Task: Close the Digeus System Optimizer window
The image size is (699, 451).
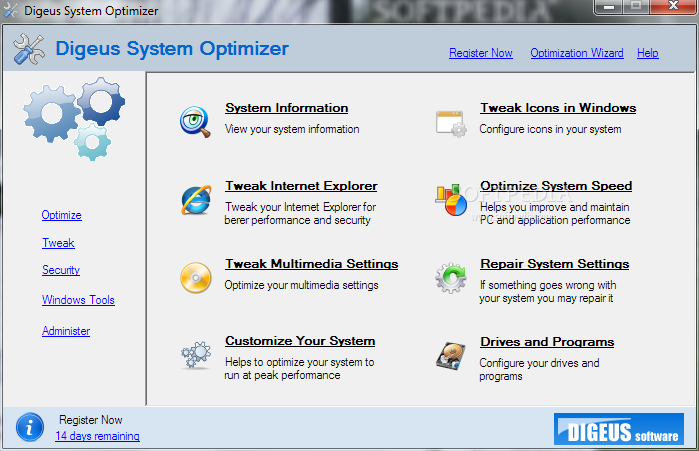Action: click(x=673, y=7)
